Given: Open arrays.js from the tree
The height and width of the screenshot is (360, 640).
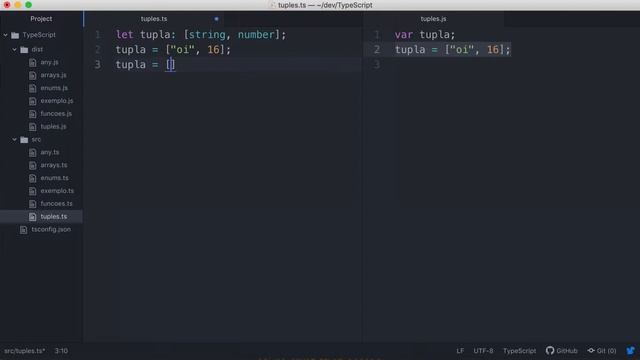Looking at the screenshot, I should 53,76.
